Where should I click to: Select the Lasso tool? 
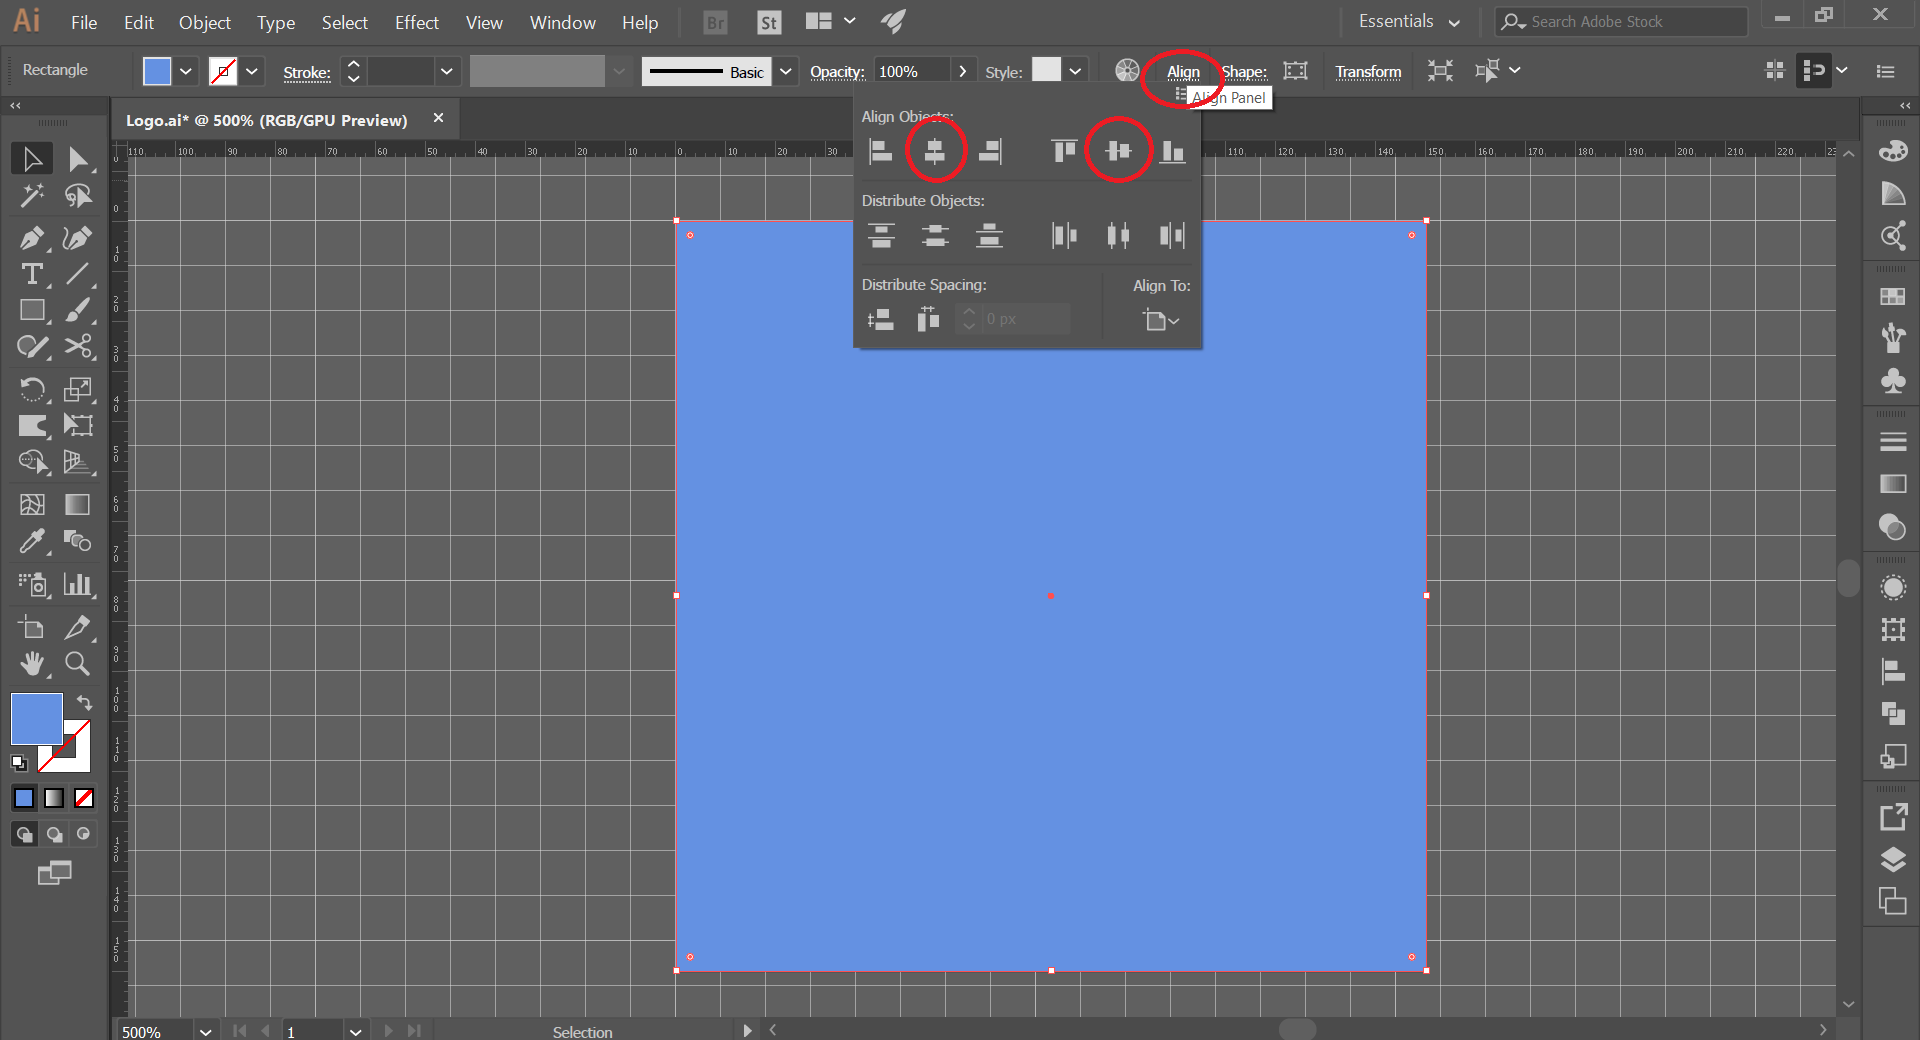click(x=77, y=196)
